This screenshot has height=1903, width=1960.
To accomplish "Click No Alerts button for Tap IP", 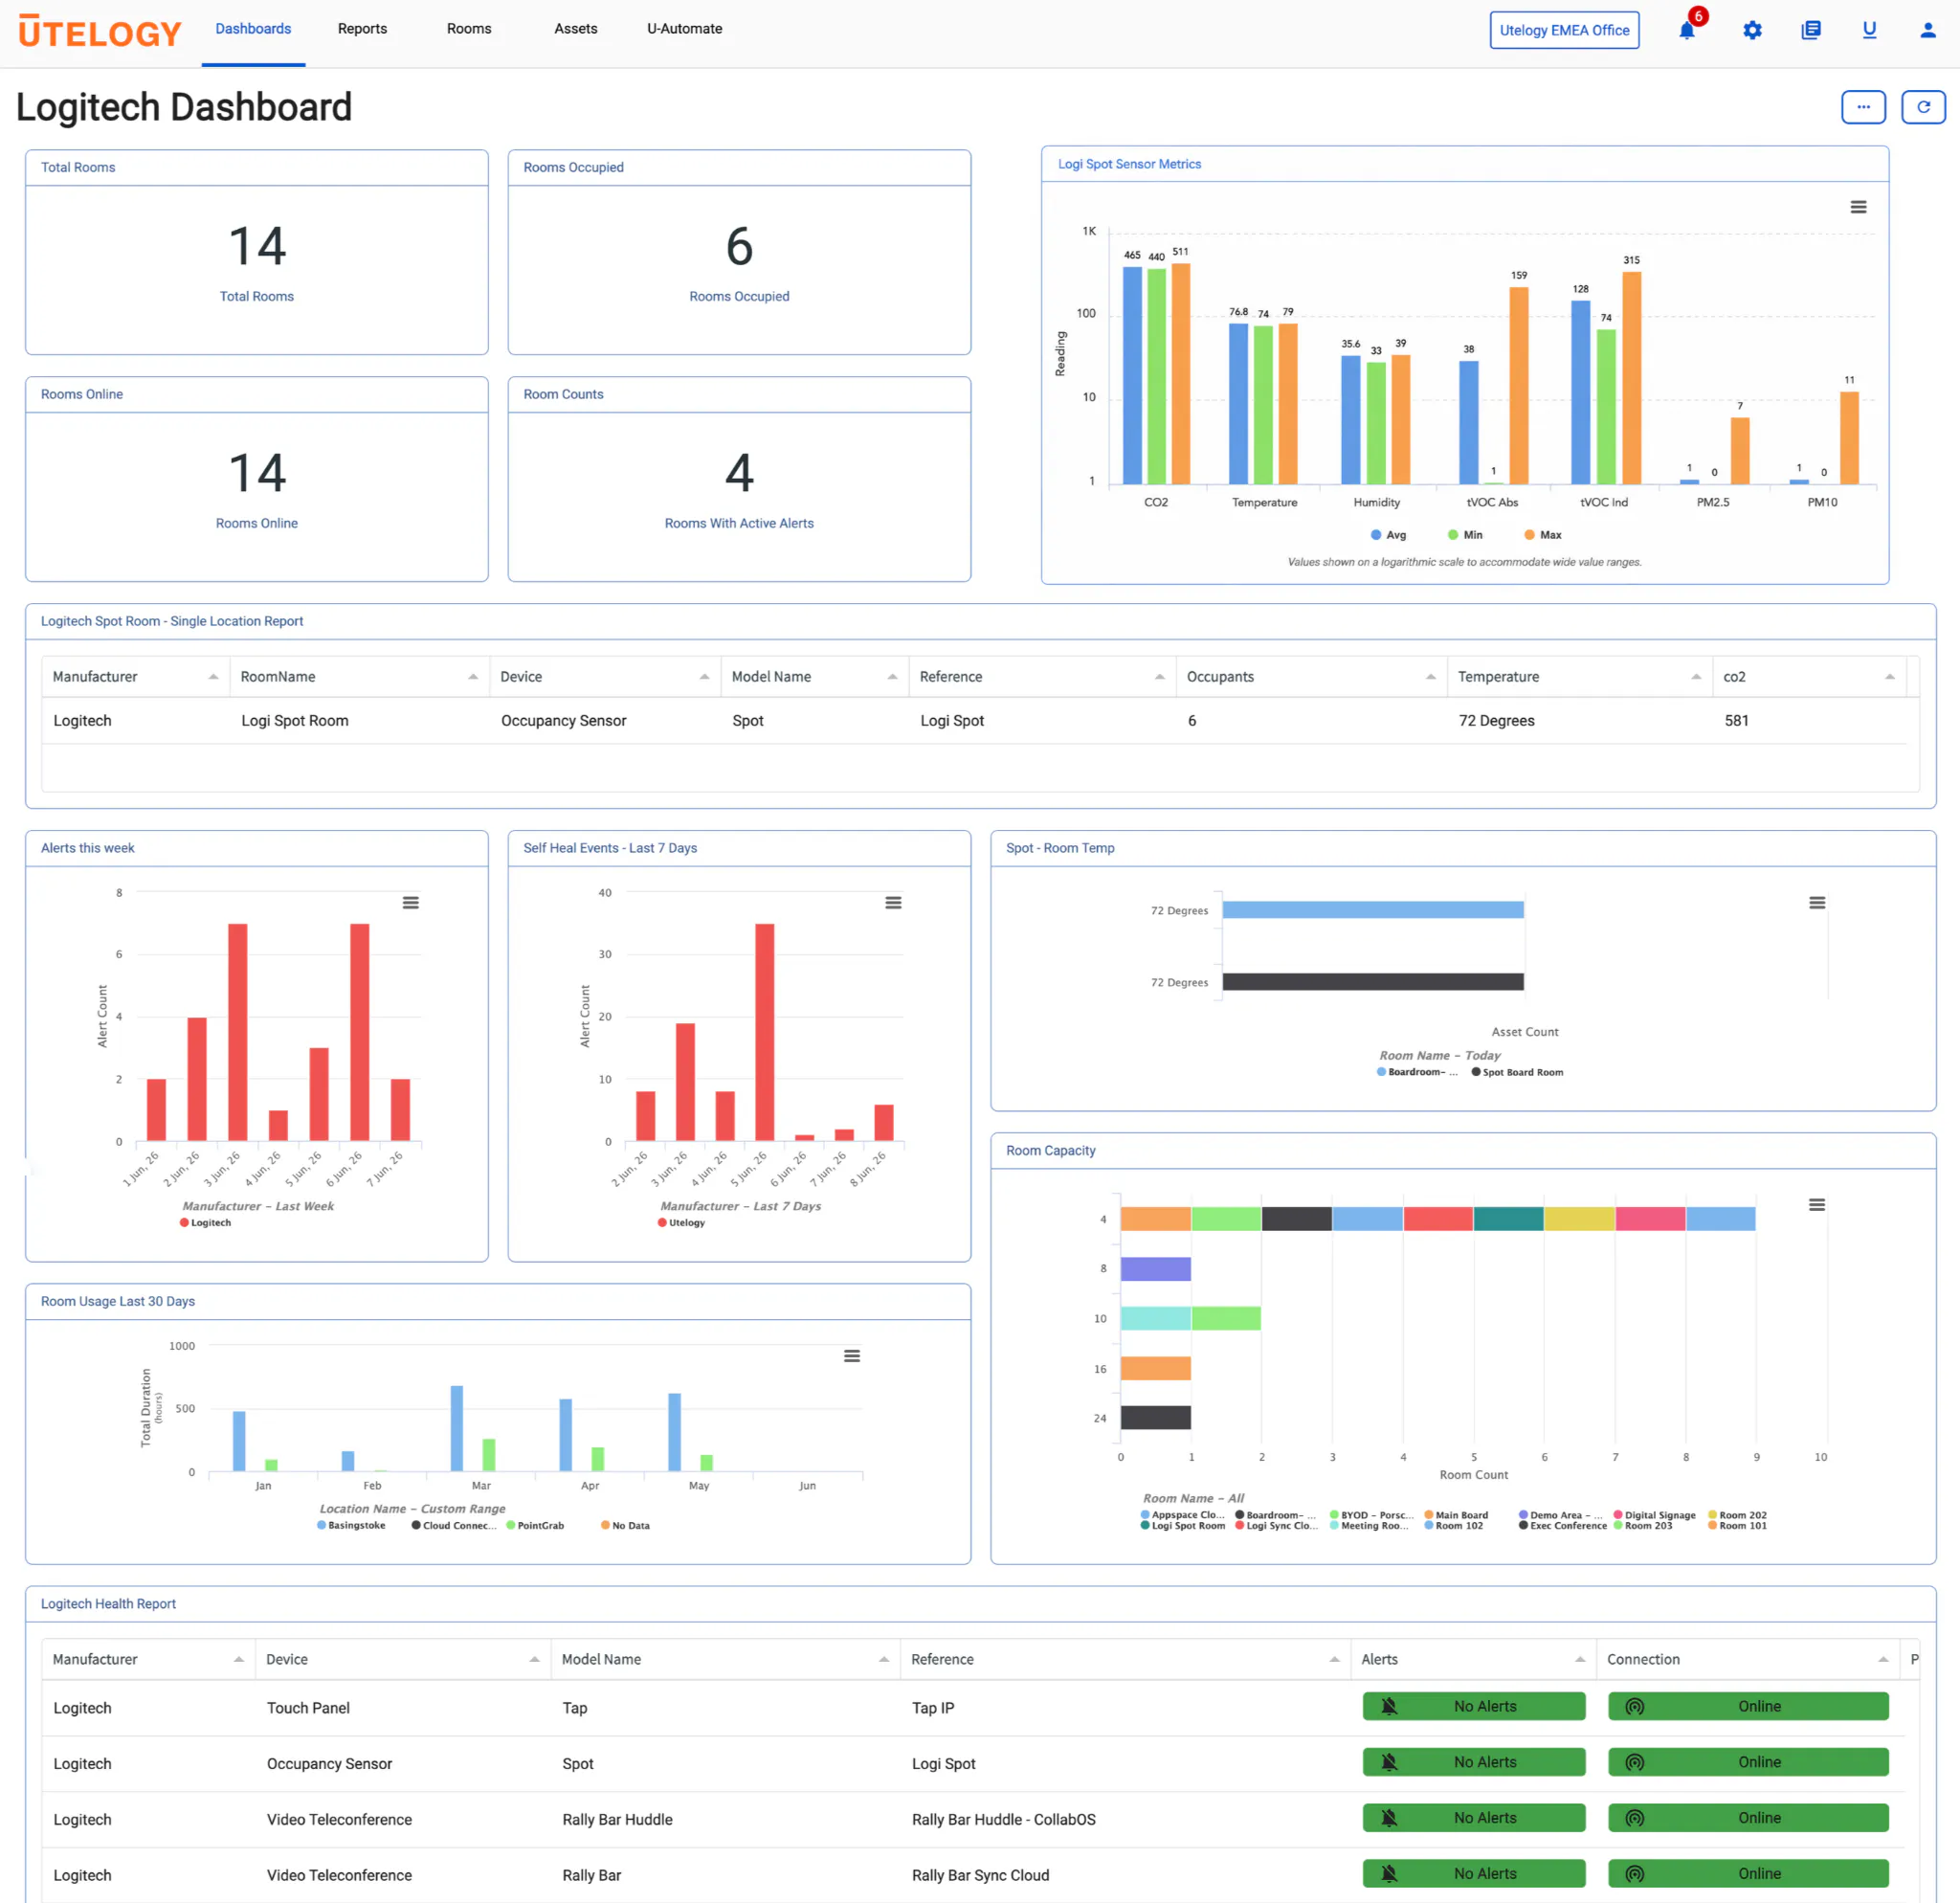I will click(1474, 1706).
